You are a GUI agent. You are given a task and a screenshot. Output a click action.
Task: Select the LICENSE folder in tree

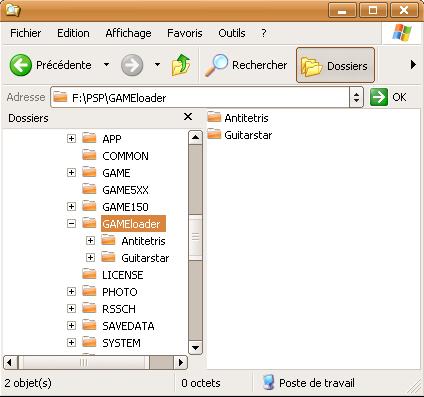coord(123,275)
